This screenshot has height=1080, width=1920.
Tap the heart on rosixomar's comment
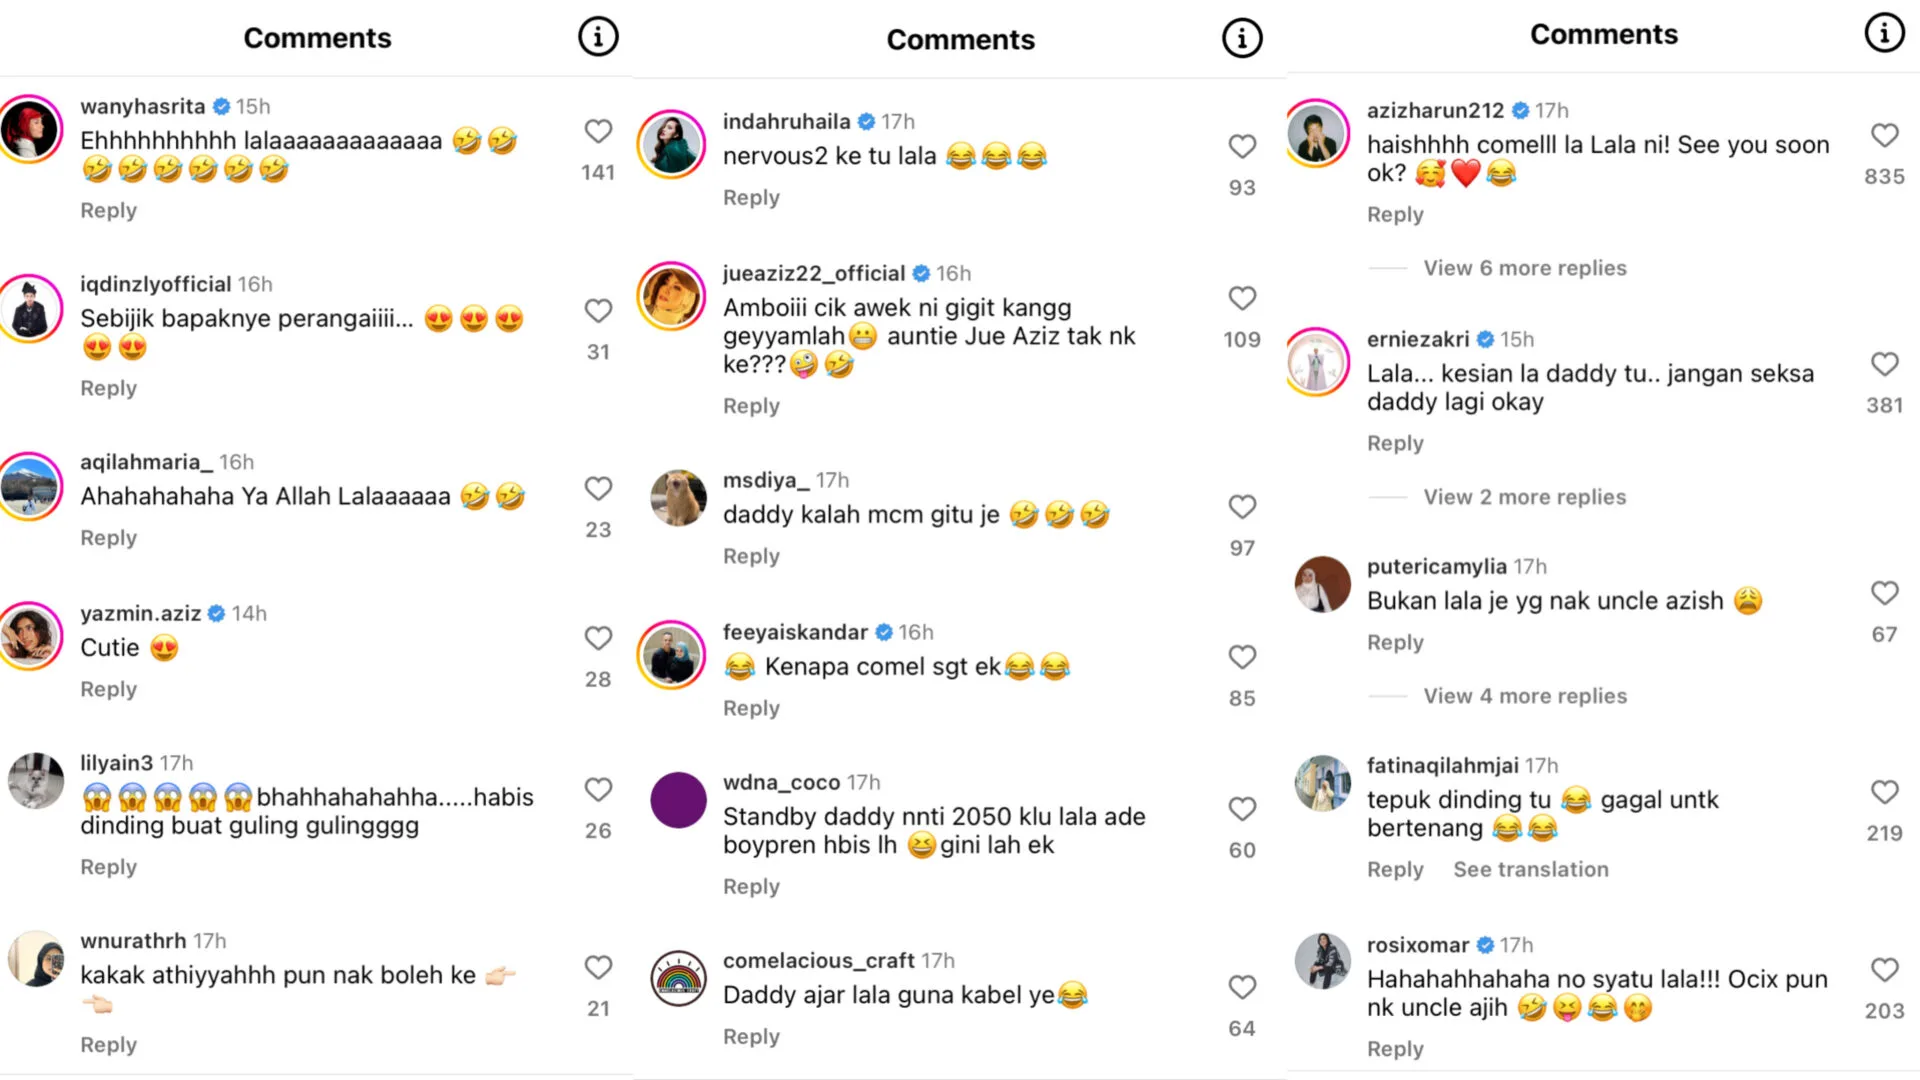pyautogui.click(x=1884, y=970)
